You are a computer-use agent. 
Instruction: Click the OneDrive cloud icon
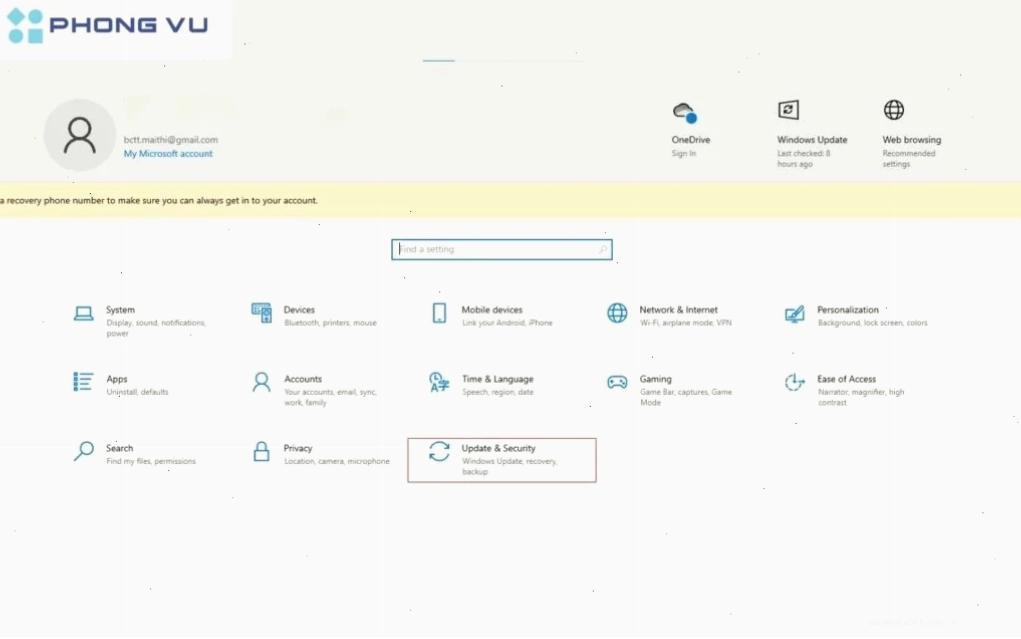(x=684, y=113)
